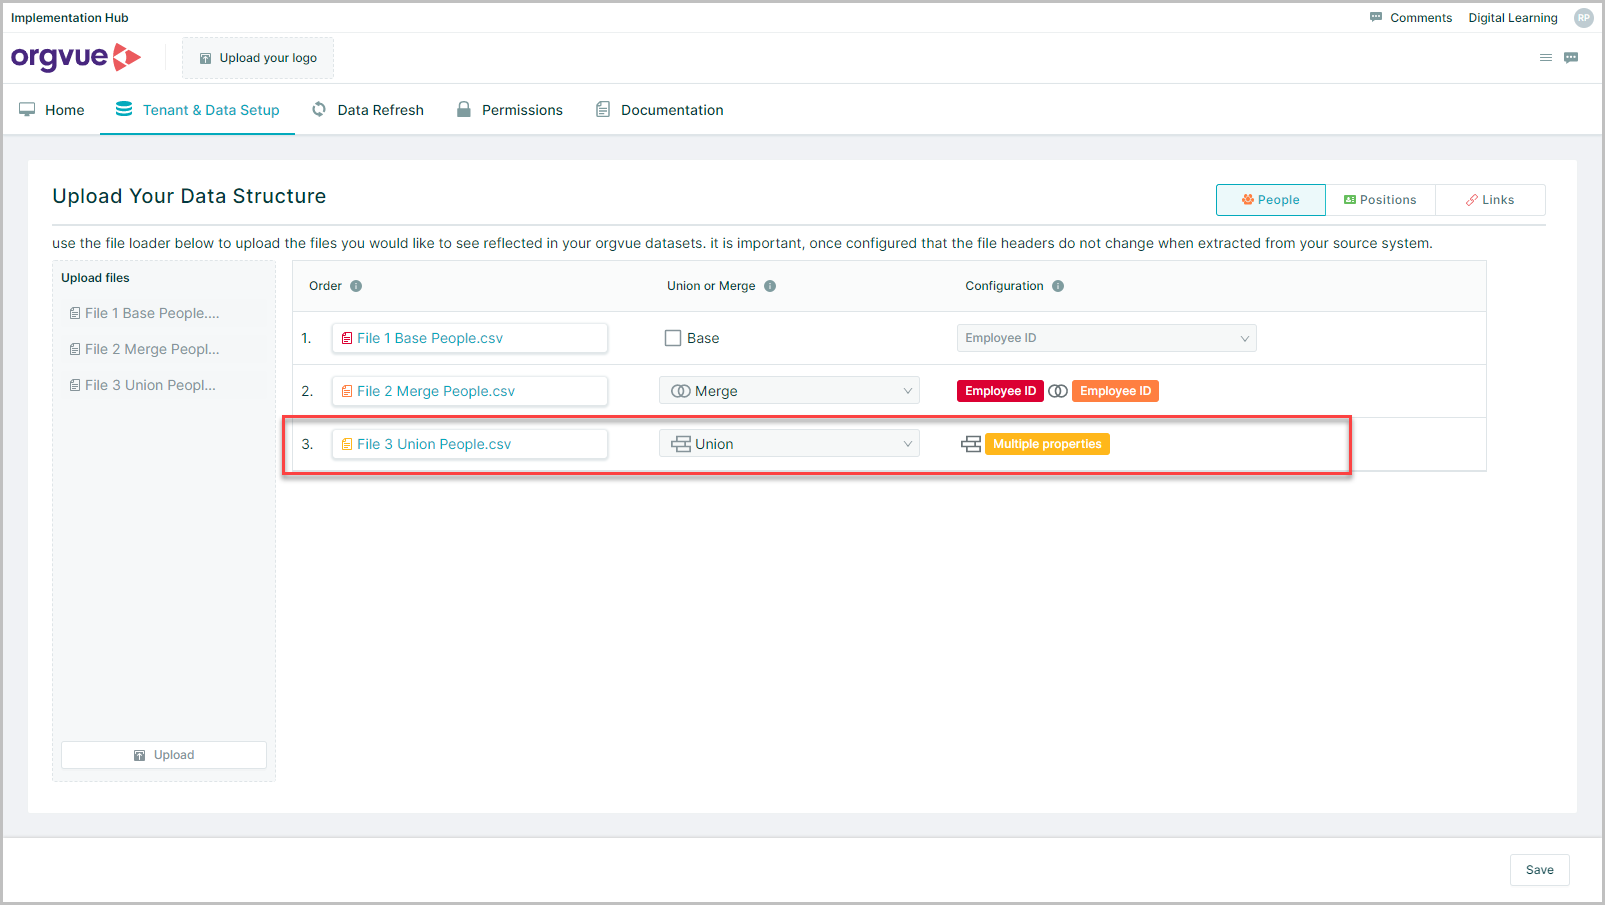Viewport: 1605px width, 905px height.
Task: Click the orange Employee ID tag
Action: click(x=1116, y=391)
